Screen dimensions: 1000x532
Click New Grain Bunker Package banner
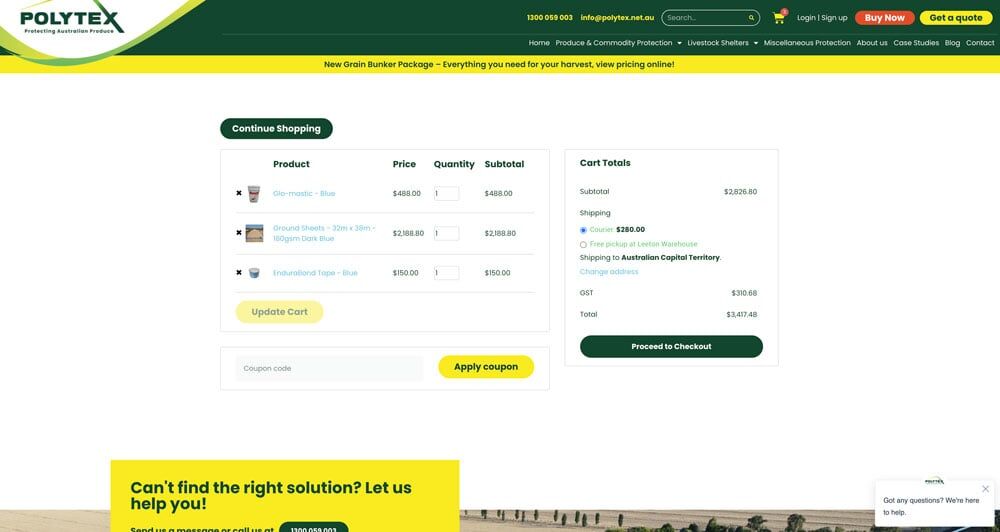click(499, 64)
